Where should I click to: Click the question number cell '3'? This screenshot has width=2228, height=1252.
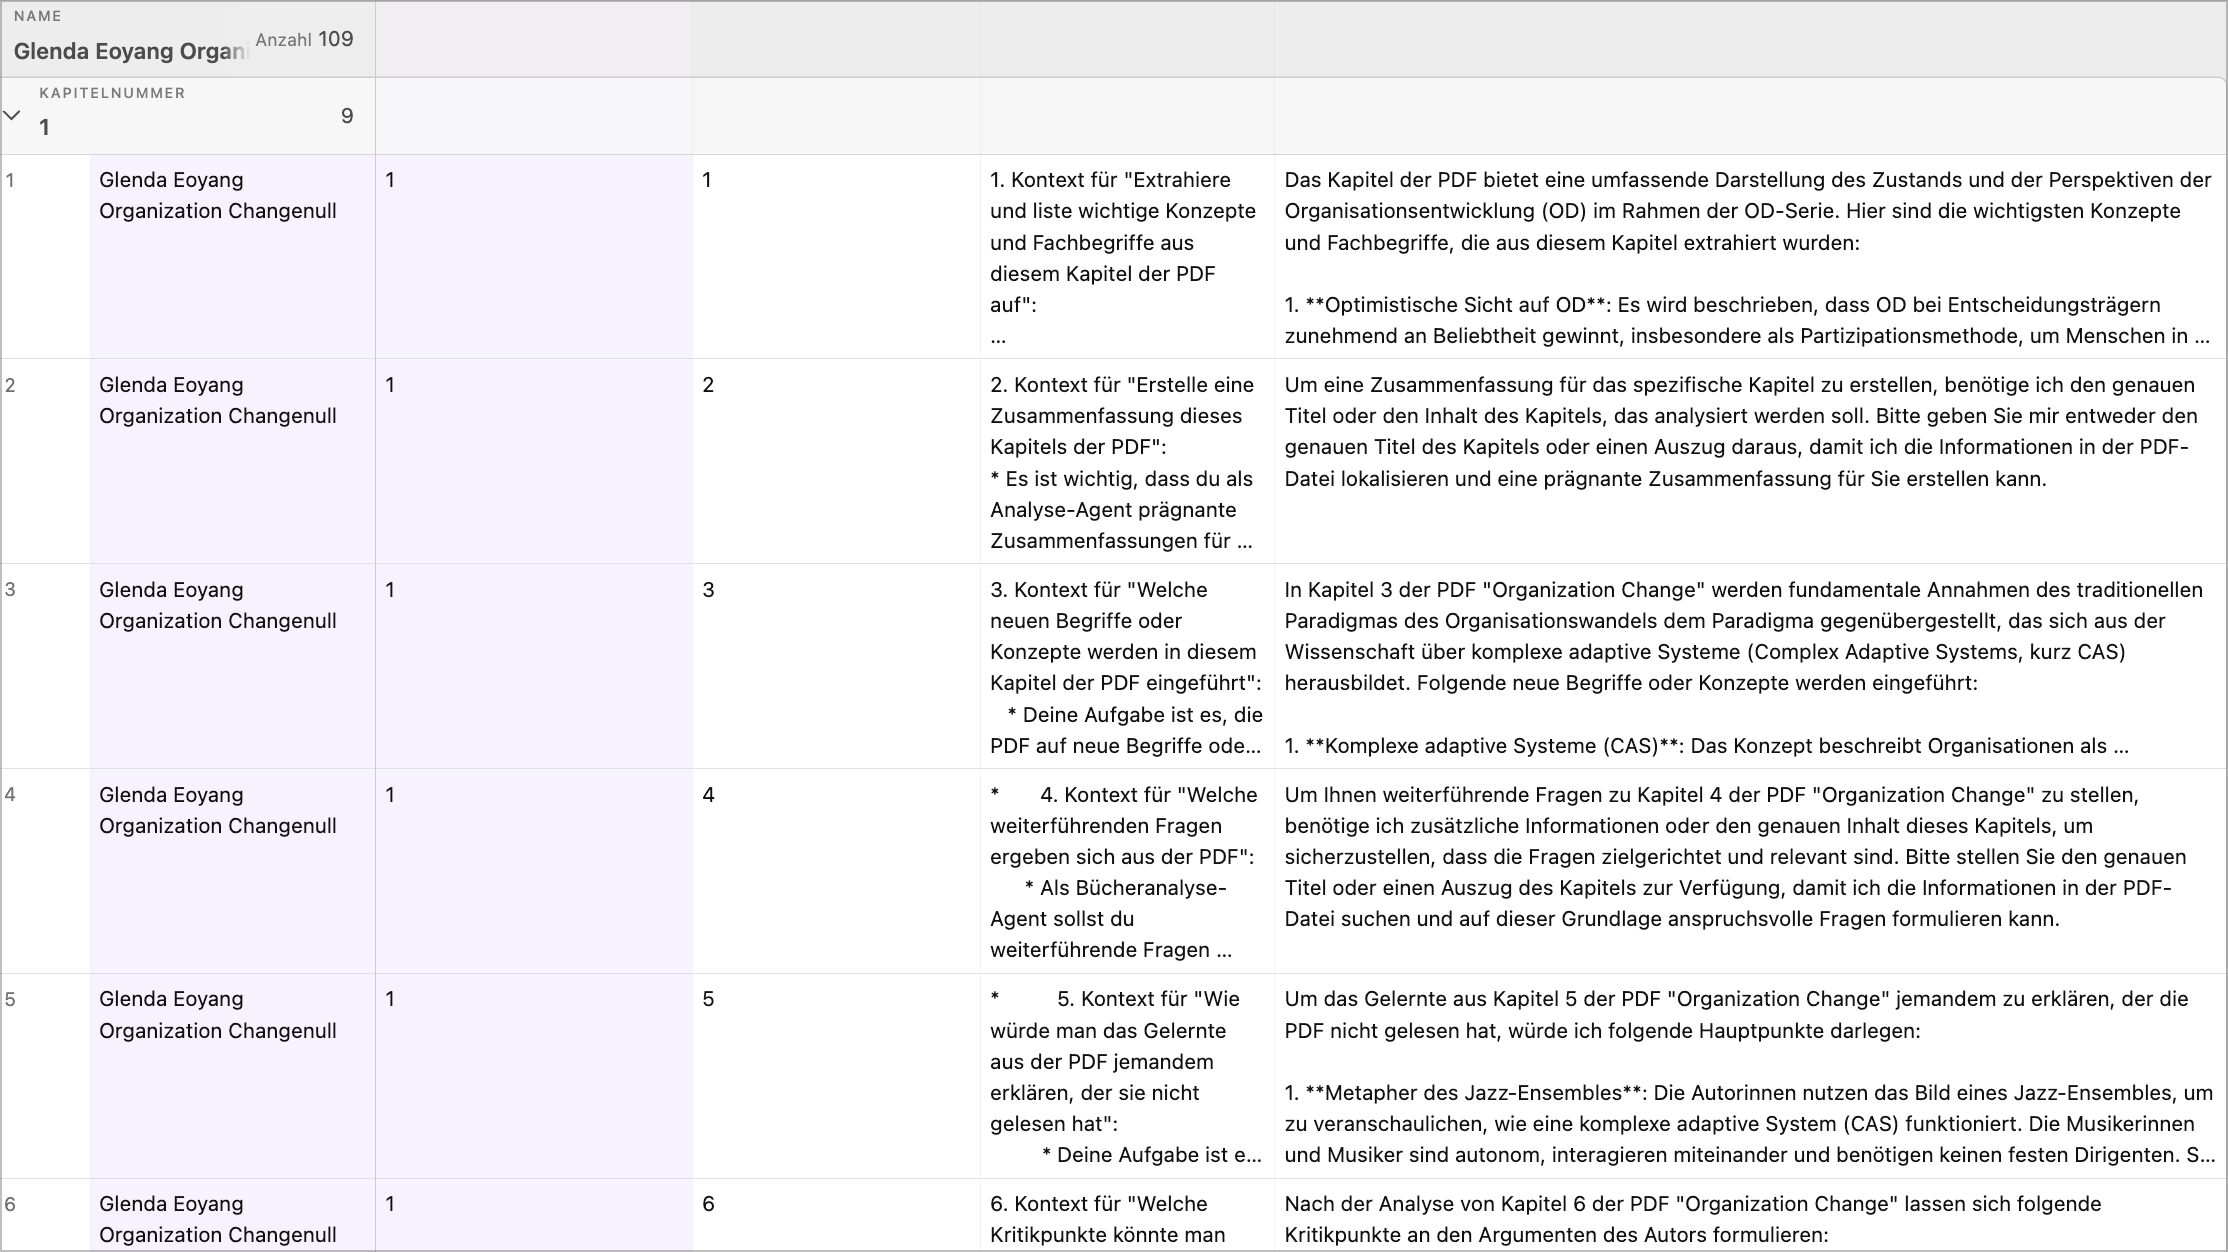[836, 666]
